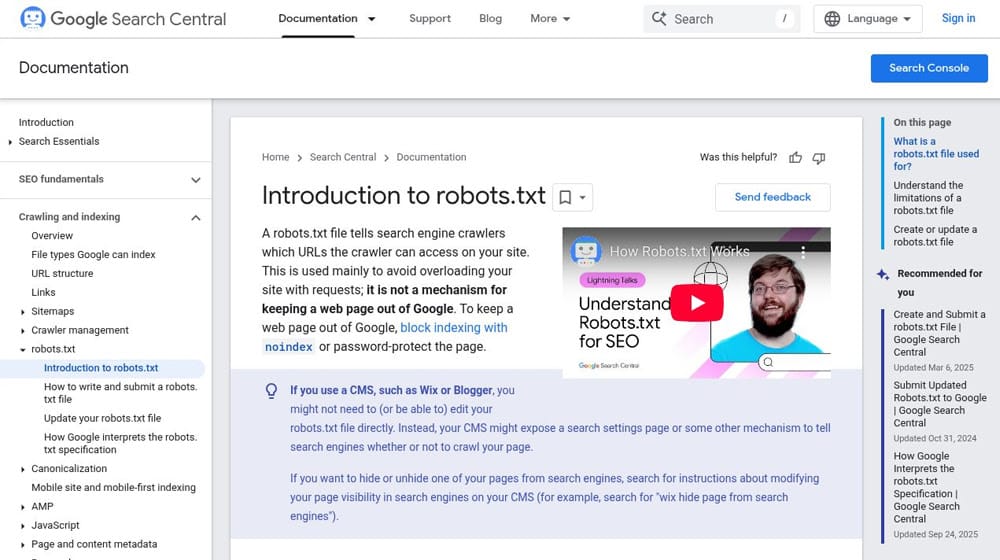Click the Send feedback button

click(772, 197)
